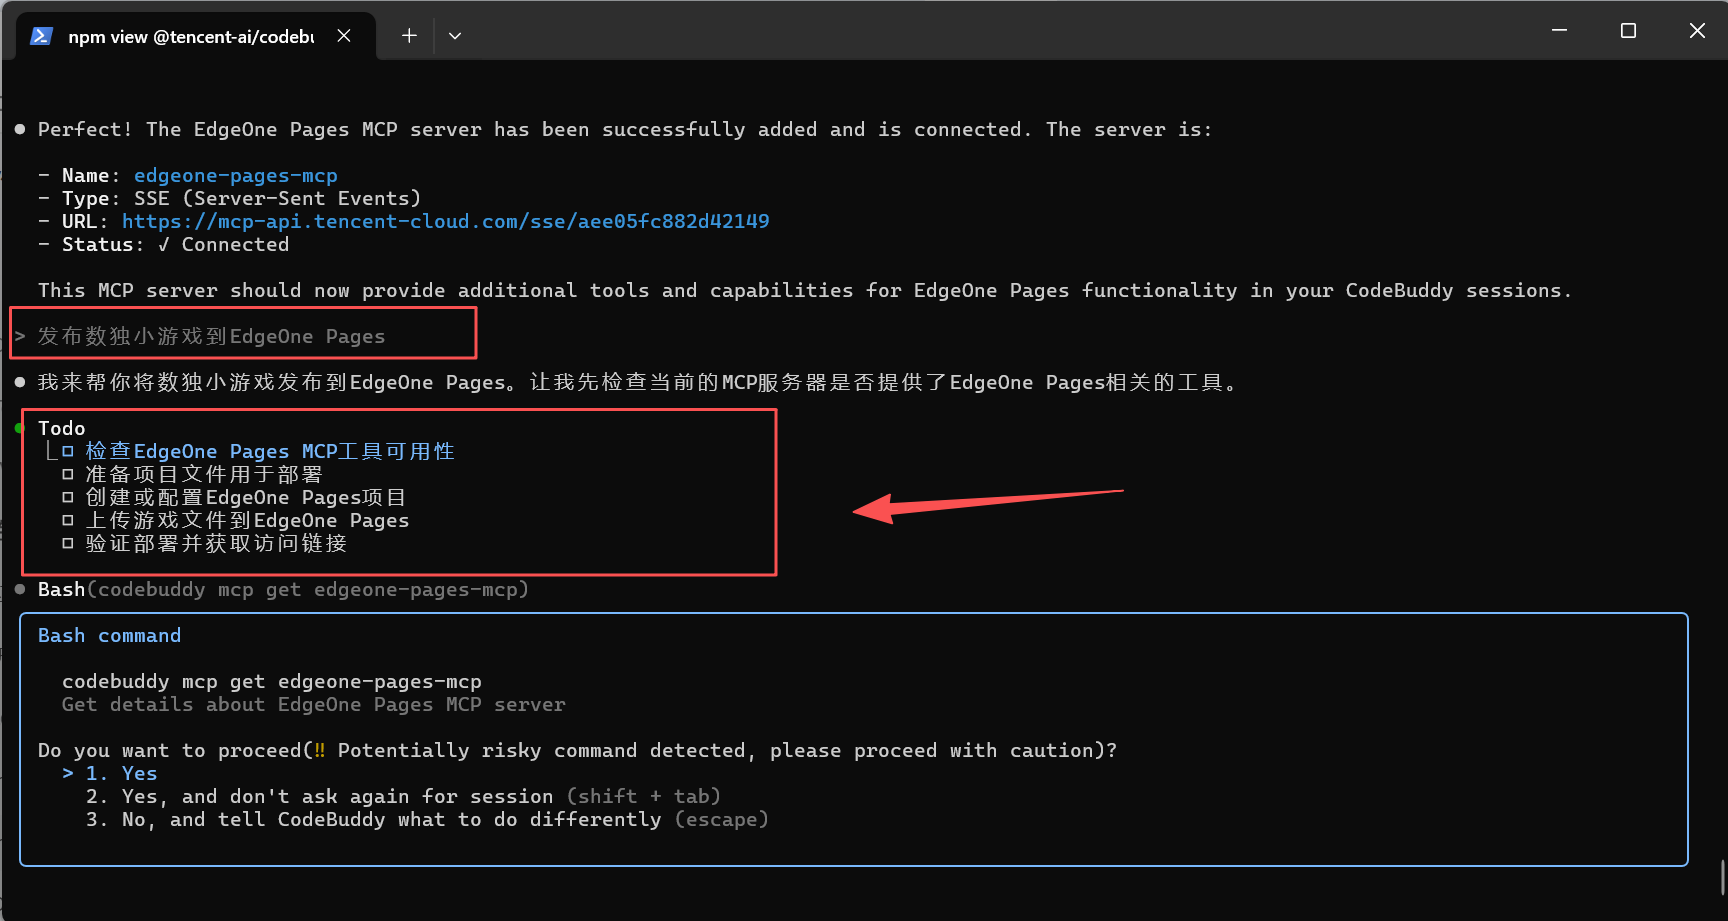Screen dimensions: 1728x921
Task: Choose Yes, and don't ask again option
Action: coord(318,796)
